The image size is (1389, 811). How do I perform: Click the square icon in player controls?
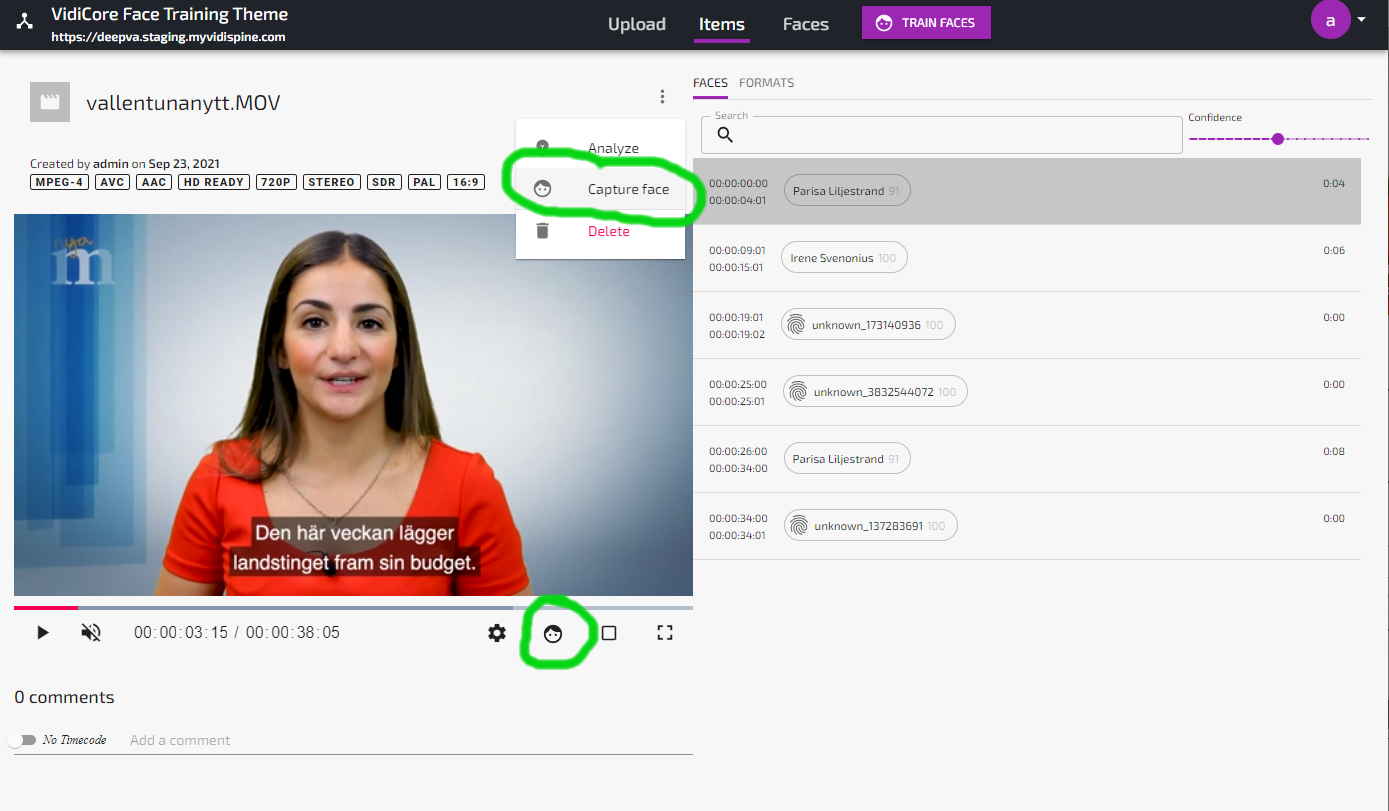coord(609,633)
